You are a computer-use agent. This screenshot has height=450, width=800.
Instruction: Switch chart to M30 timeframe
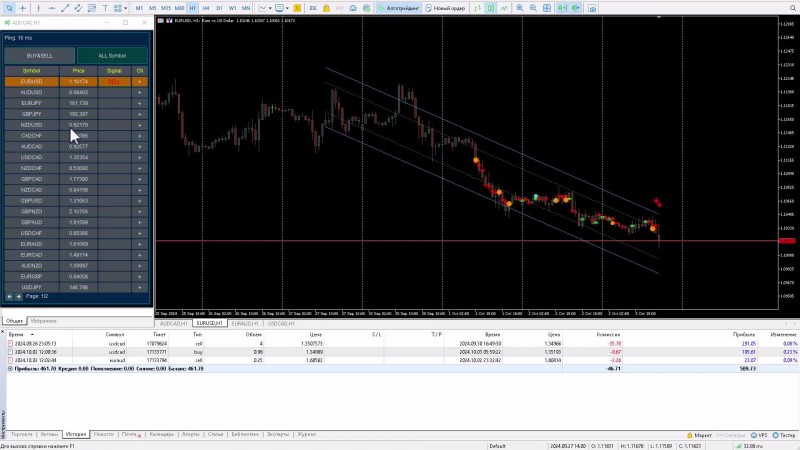click(179, 8)
